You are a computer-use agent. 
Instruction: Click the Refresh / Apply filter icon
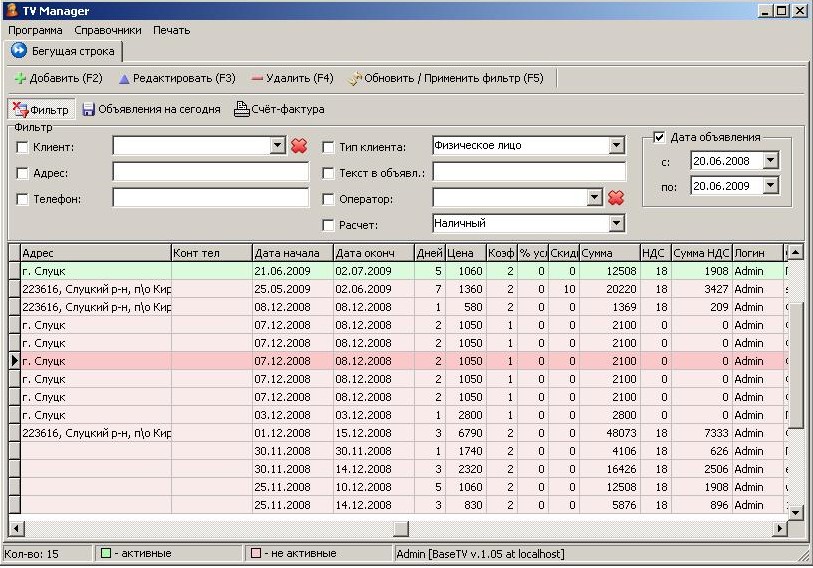coord(355,79)
